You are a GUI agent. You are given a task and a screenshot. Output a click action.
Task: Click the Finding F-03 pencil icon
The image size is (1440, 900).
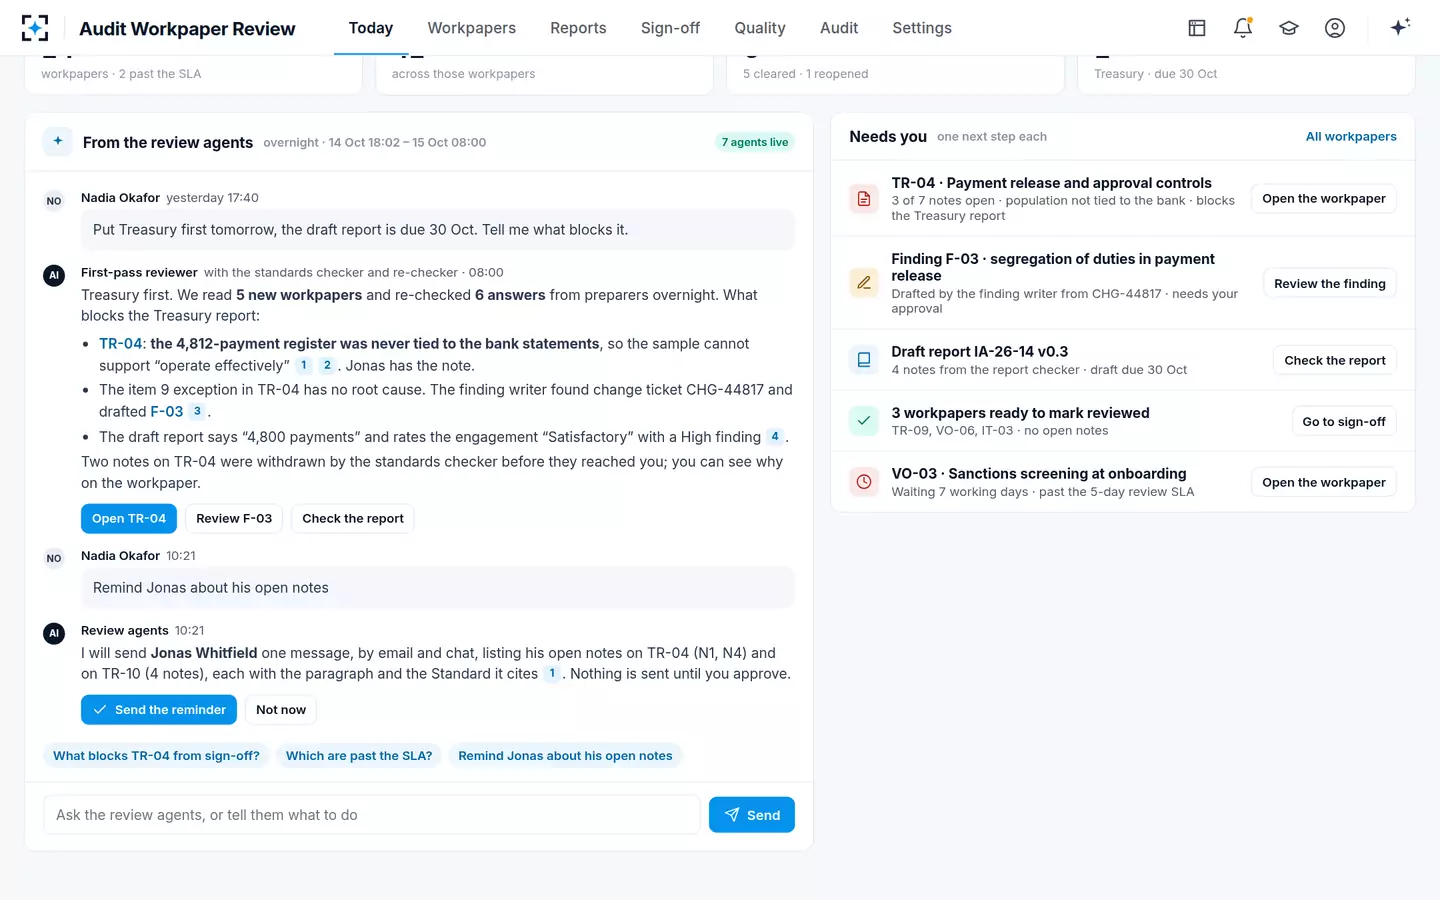click(864, 283)
